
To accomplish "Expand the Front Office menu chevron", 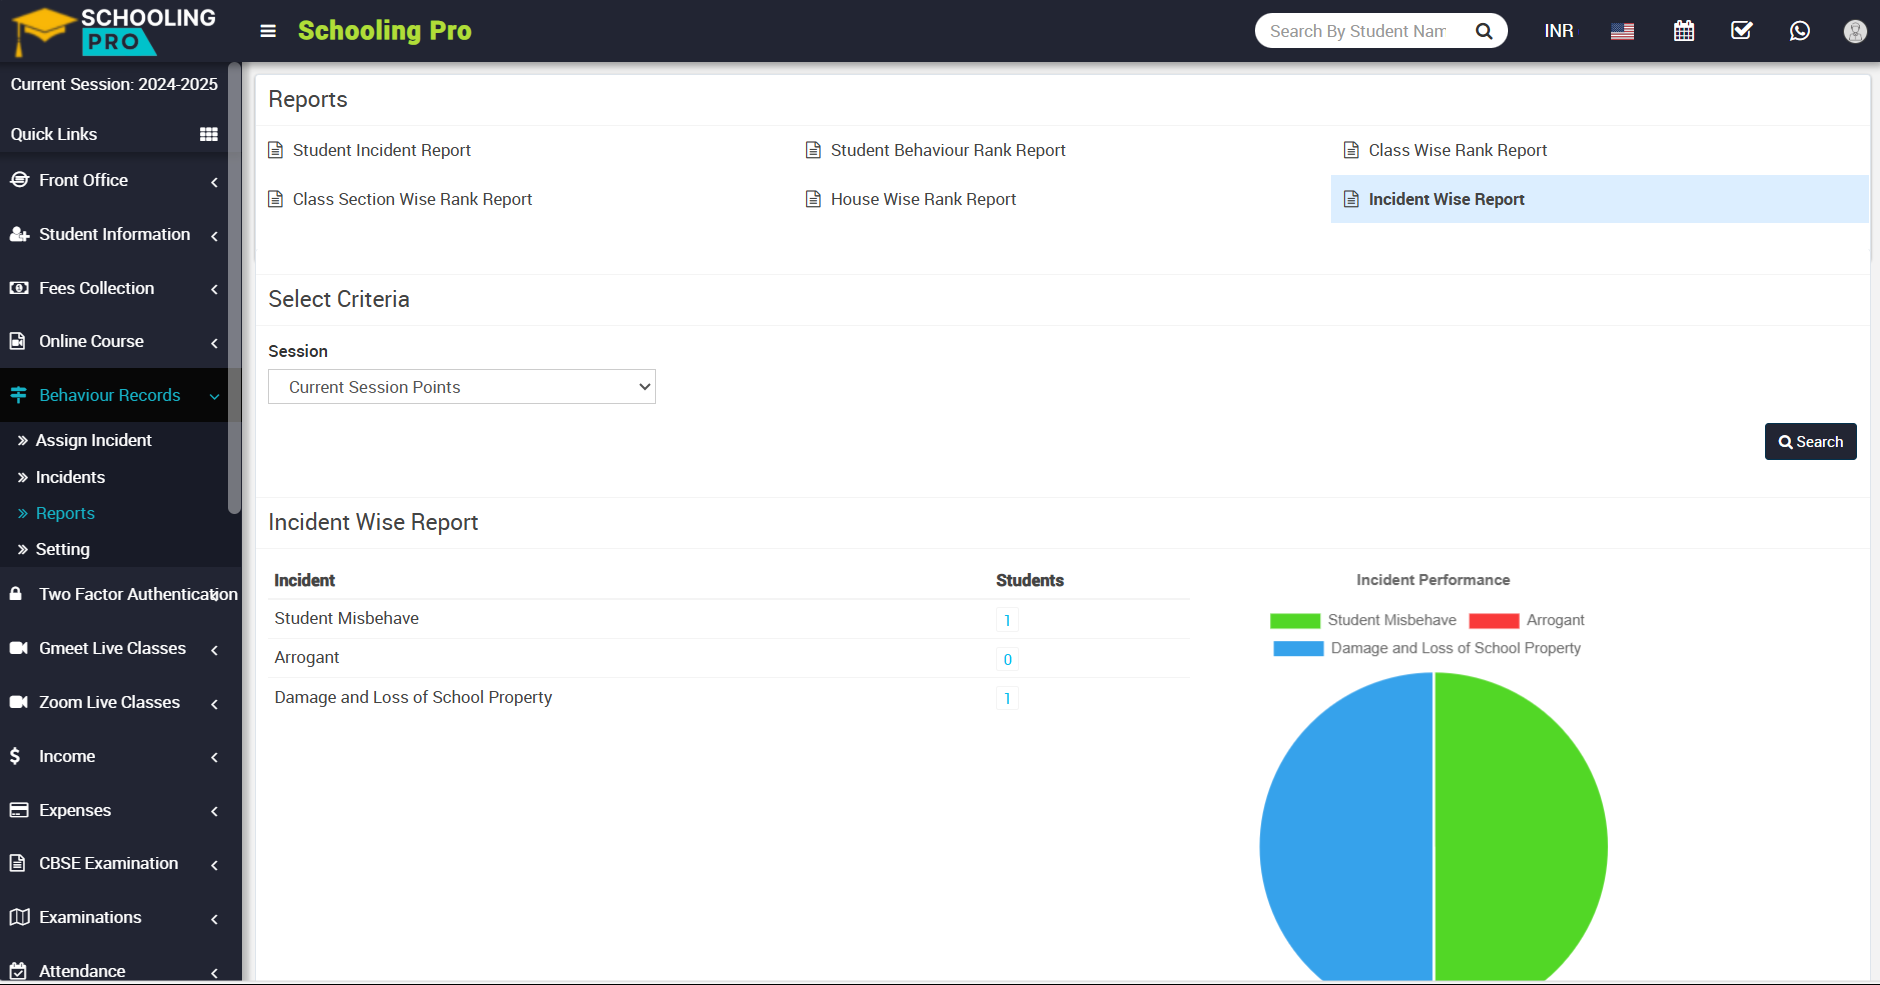I will pyautogui.click(x=214, y=182).
